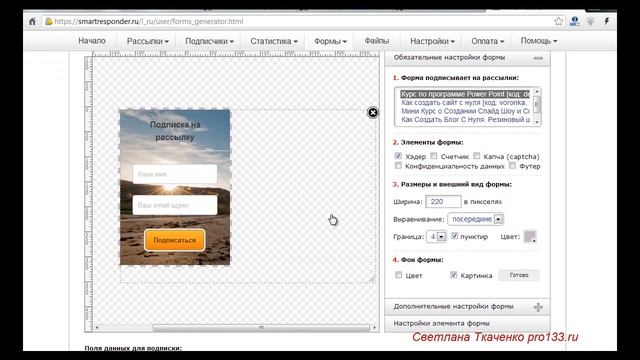Click the Ширина width input field
Screen dimensions: 640x360
[x=443, y=202]
